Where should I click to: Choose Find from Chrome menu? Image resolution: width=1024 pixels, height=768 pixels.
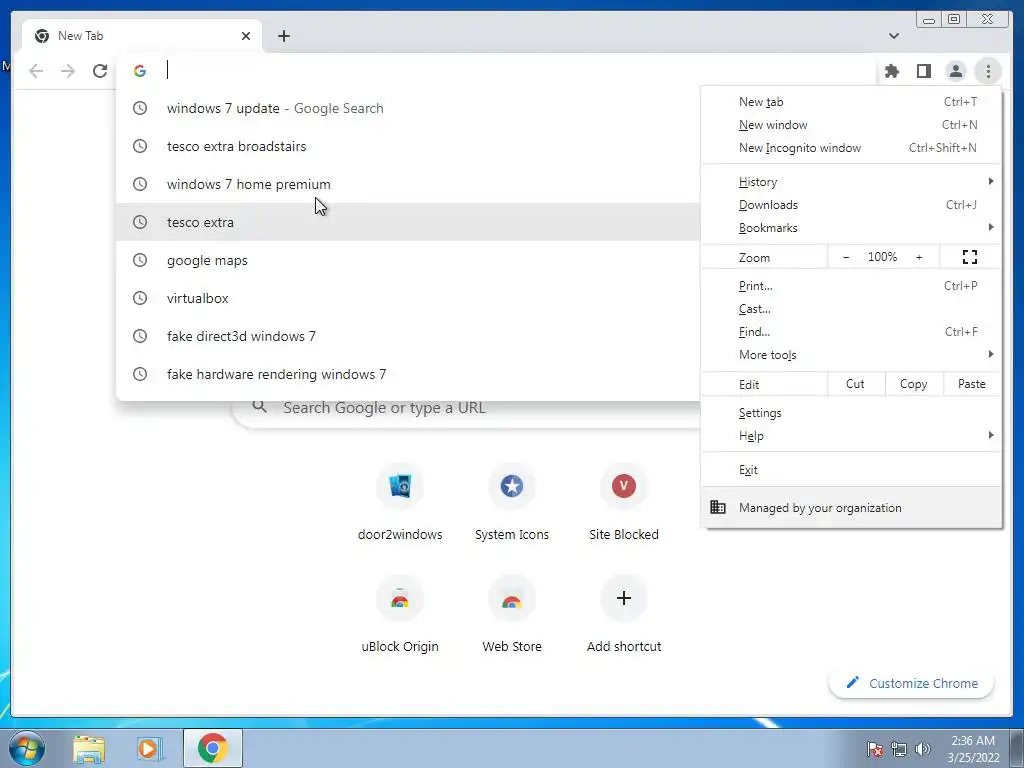click(851, 332)
